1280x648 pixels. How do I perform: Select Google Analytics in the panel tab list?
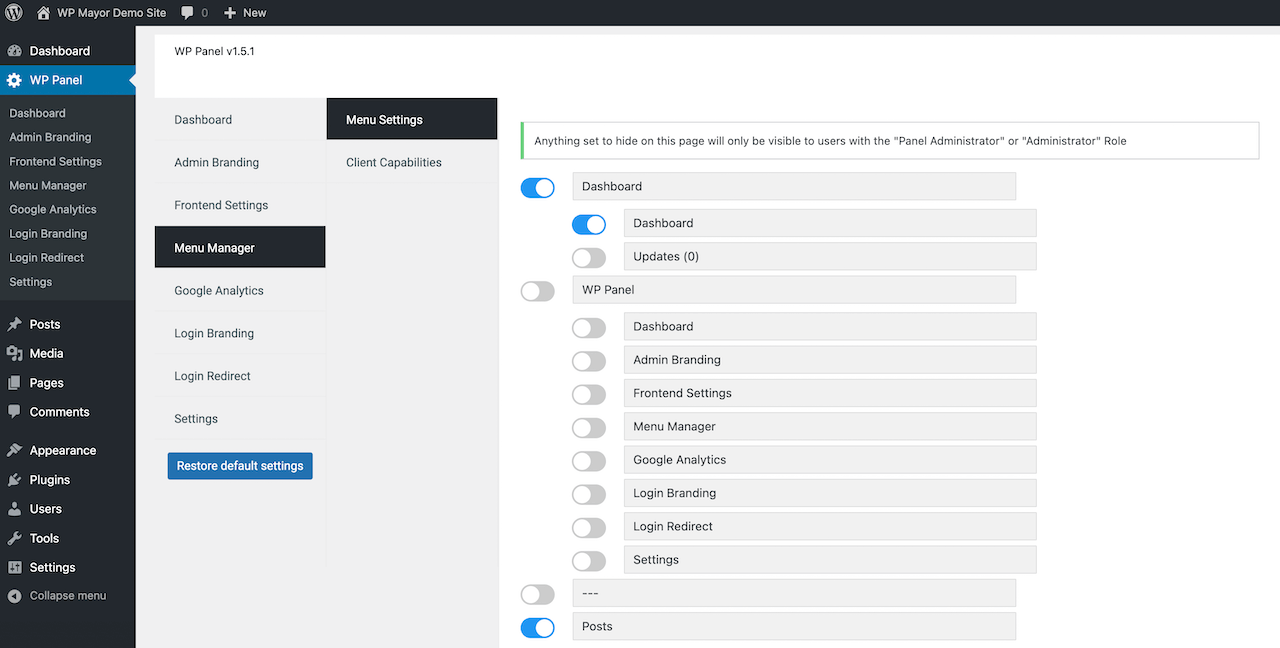pos(240,290)
